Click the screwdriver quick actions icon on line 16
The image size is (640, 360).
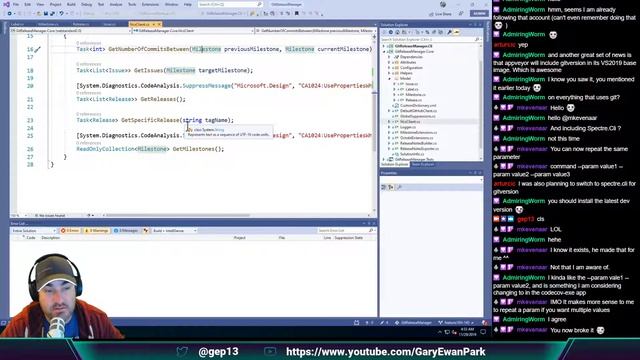coord(38,49)
